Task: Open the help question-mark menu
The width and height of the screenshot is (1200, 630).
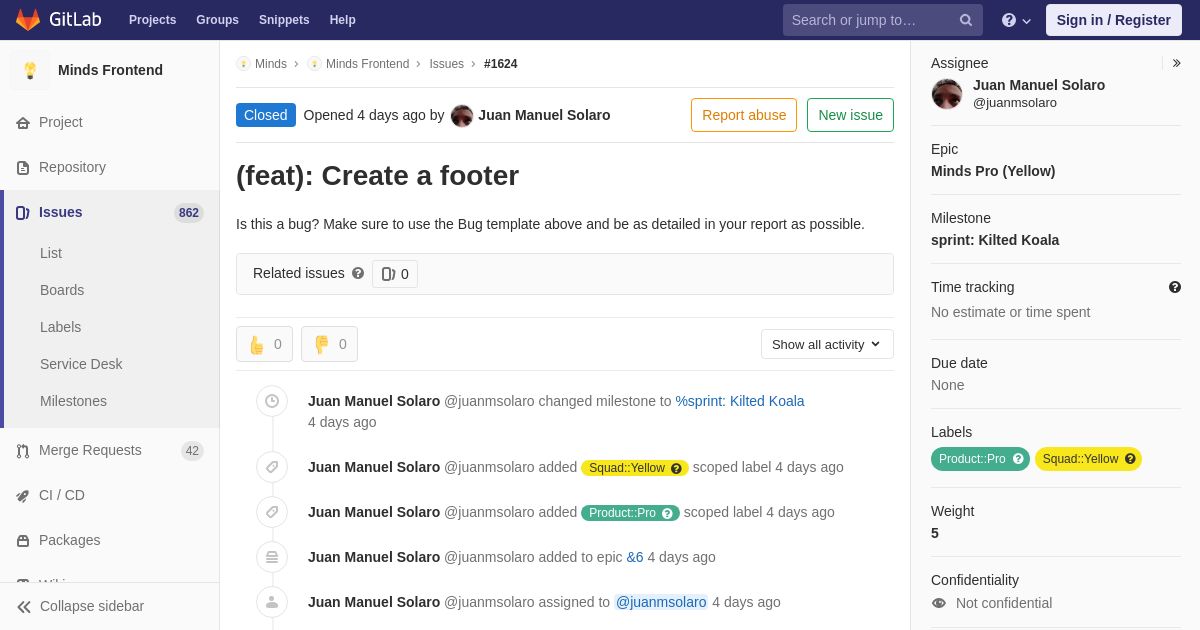Action: point(1016,20)
